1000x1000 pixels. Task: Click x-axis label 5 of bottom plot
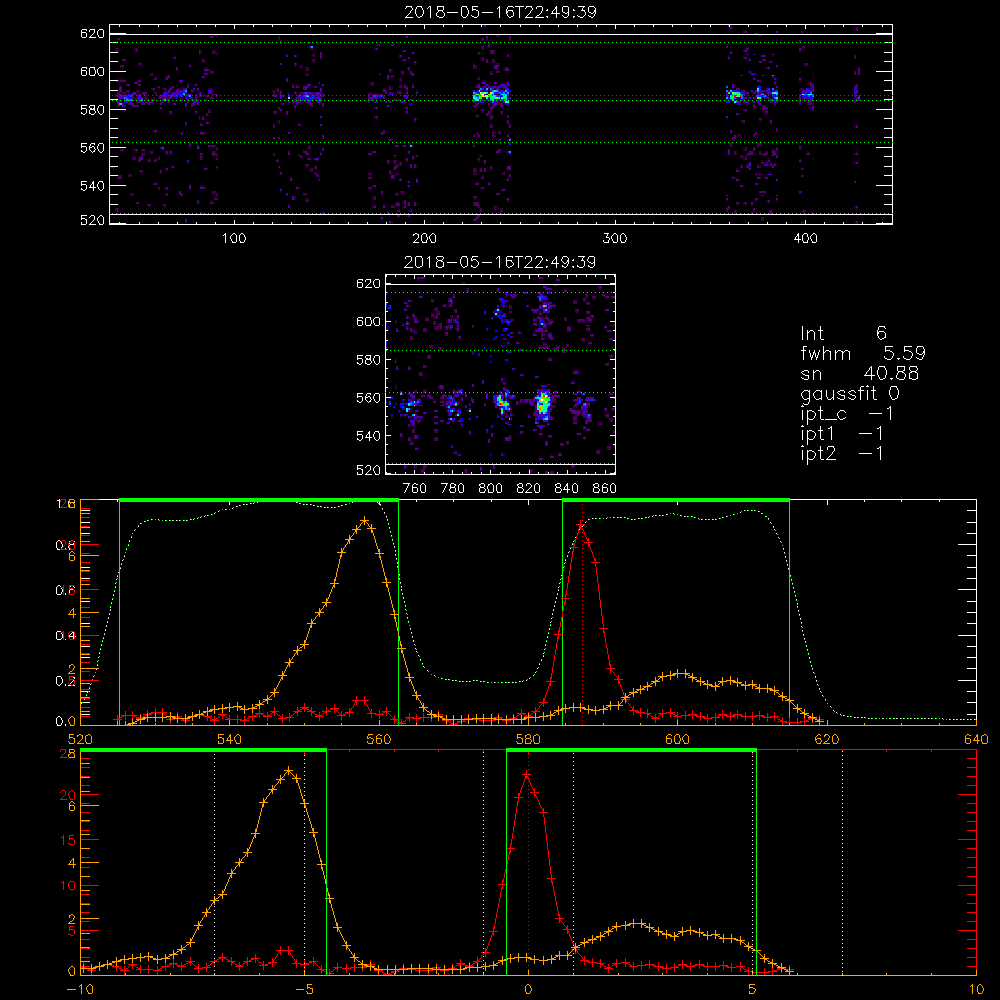coord(753,990)
